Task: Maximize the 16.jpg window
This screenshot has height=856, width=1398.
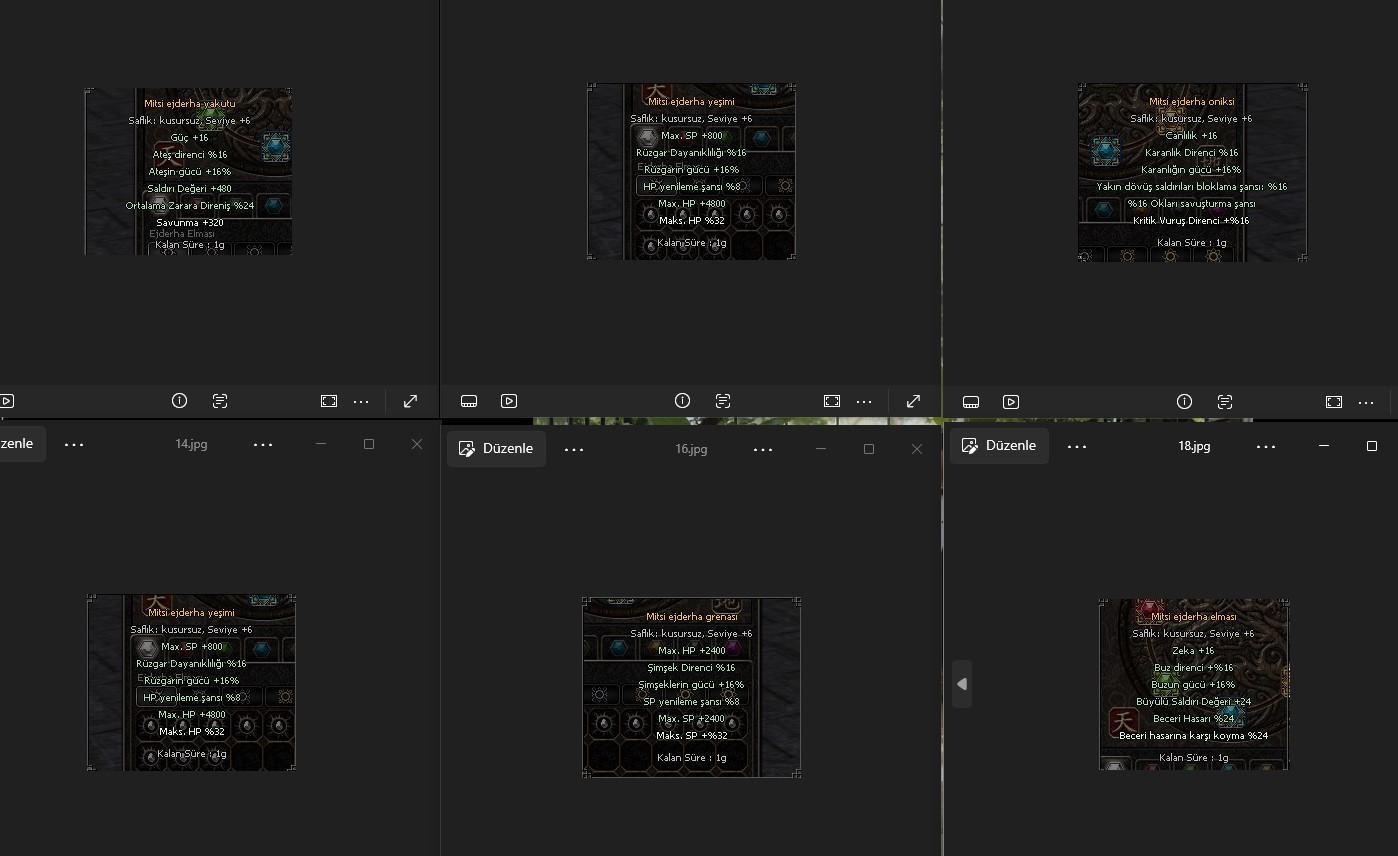Action: tap(869, 449)
